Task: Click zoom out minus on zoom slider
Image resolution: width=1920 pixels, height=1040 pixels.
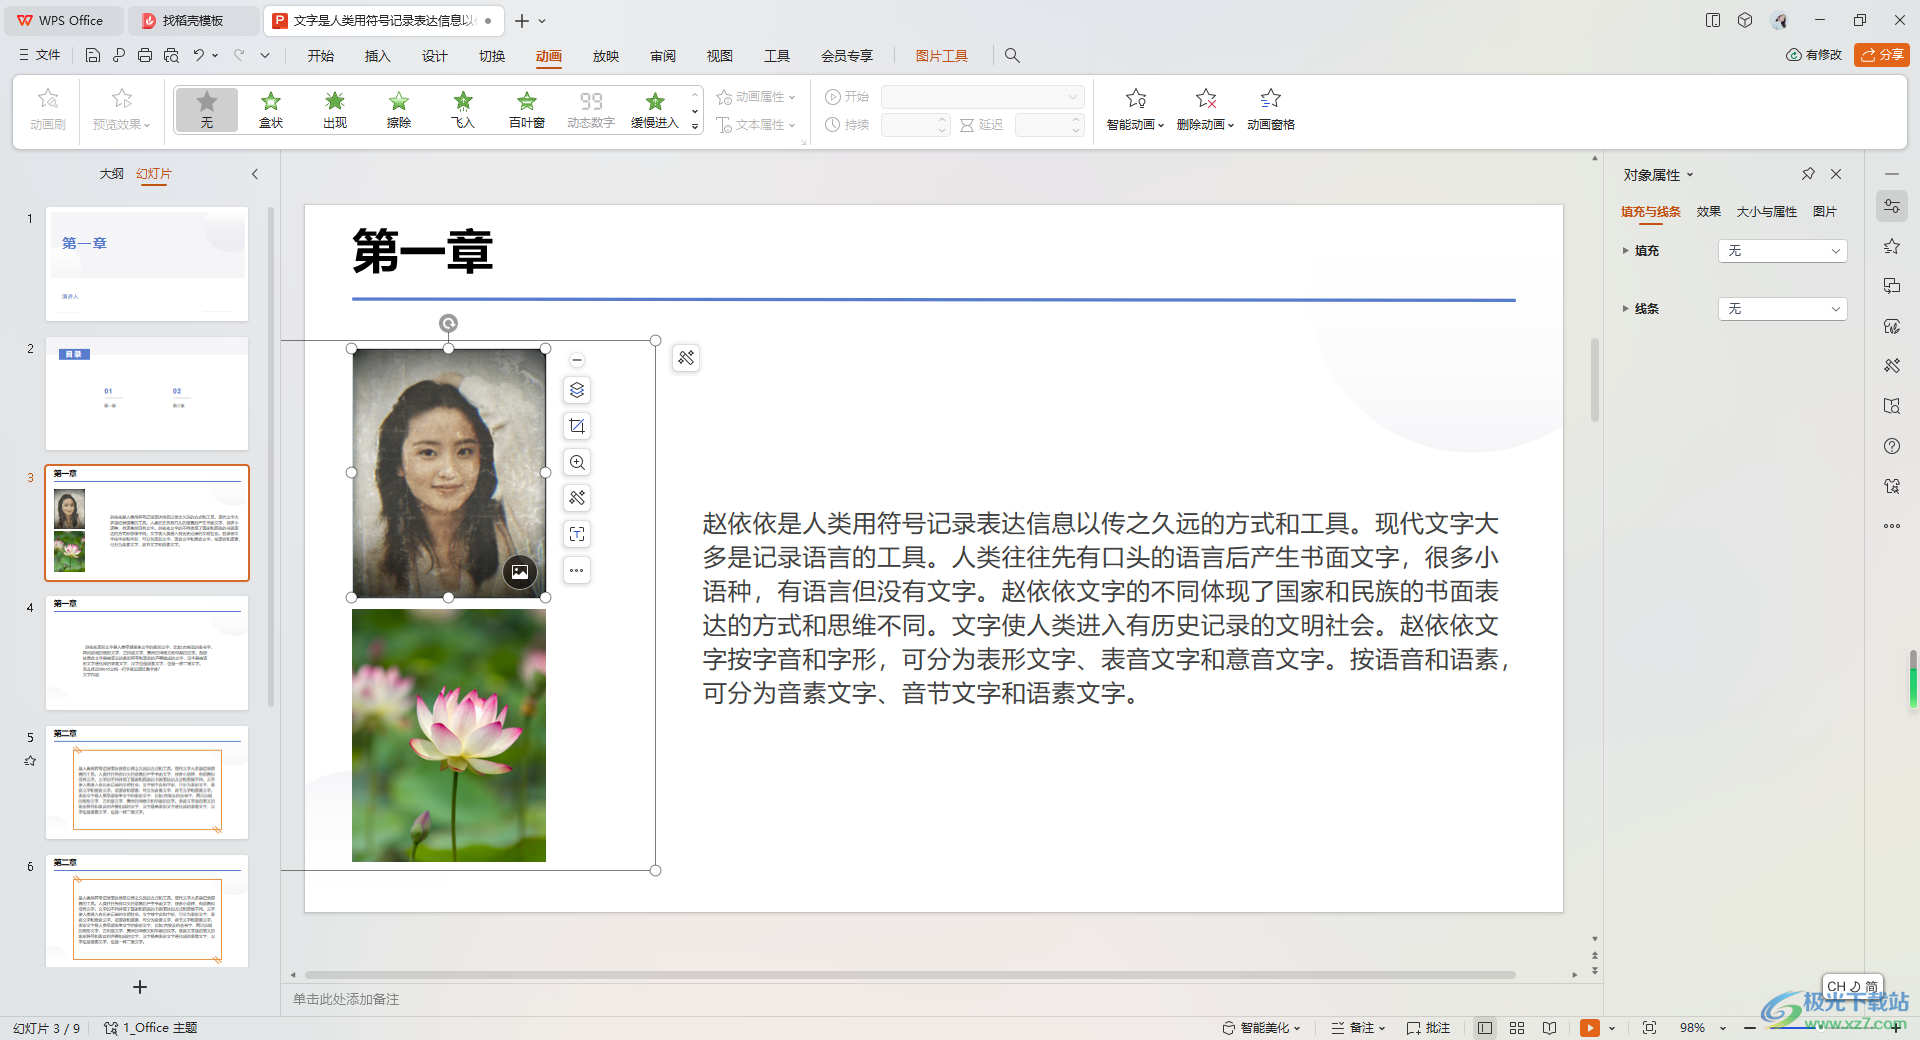Action: click(x=1750, y=1028)
